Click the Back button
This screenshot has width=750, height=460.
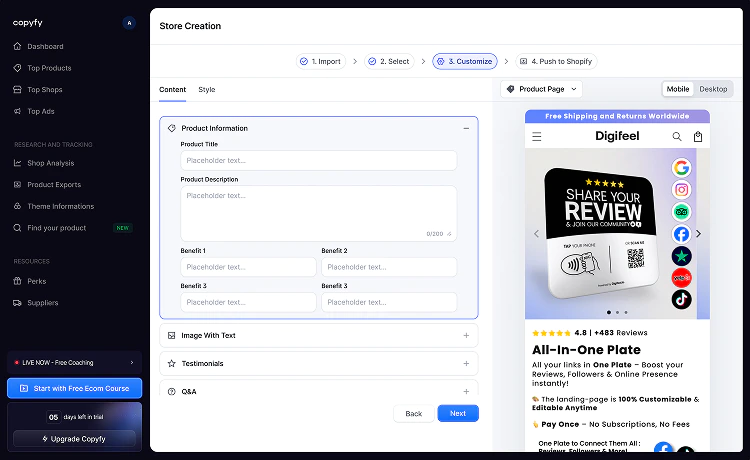[x=414, y=413]
